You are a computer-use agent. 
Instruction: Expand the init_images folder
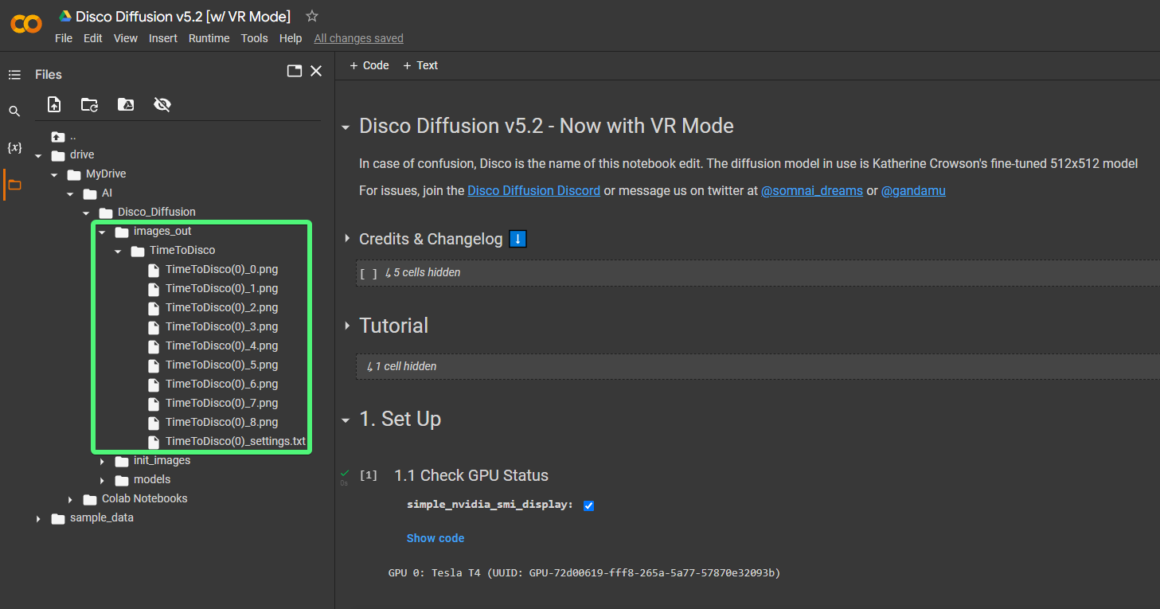point(103,460)
